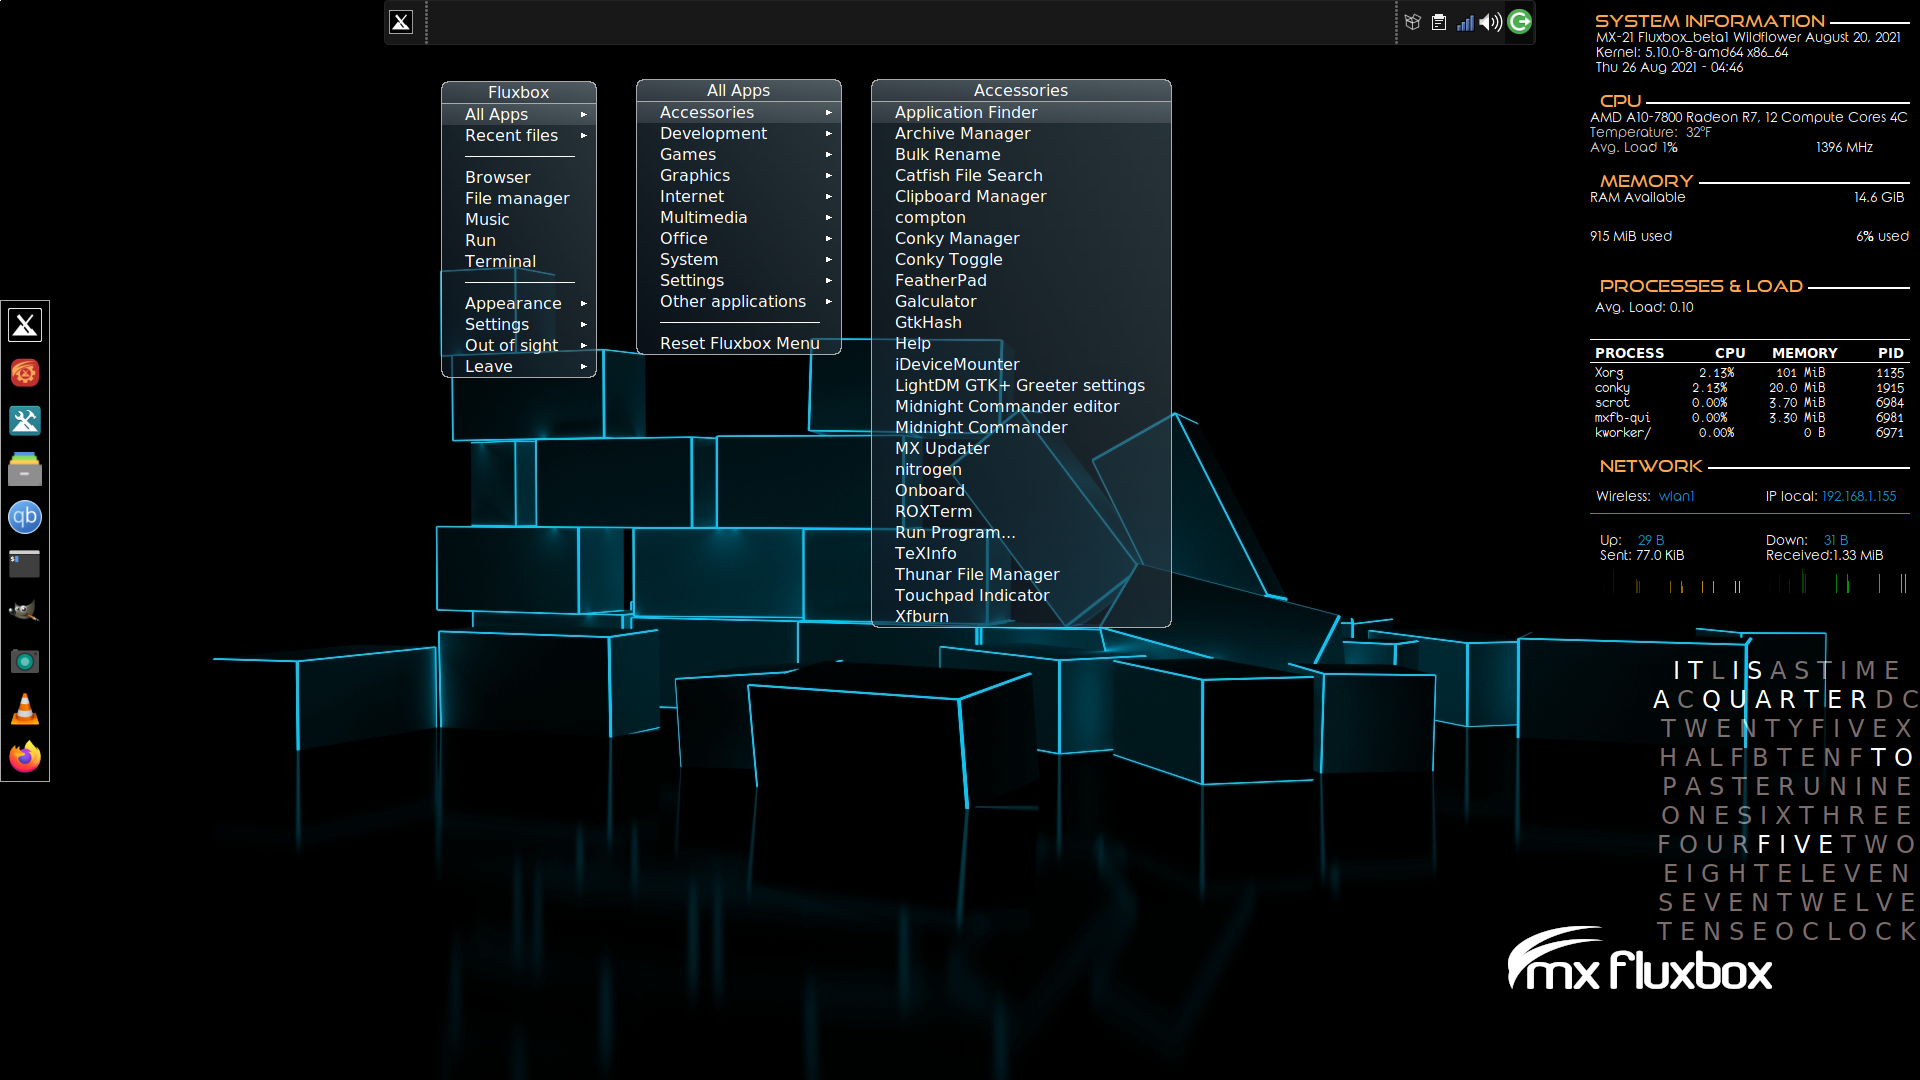Launch Archive Manager

[x=1021, y=134]
